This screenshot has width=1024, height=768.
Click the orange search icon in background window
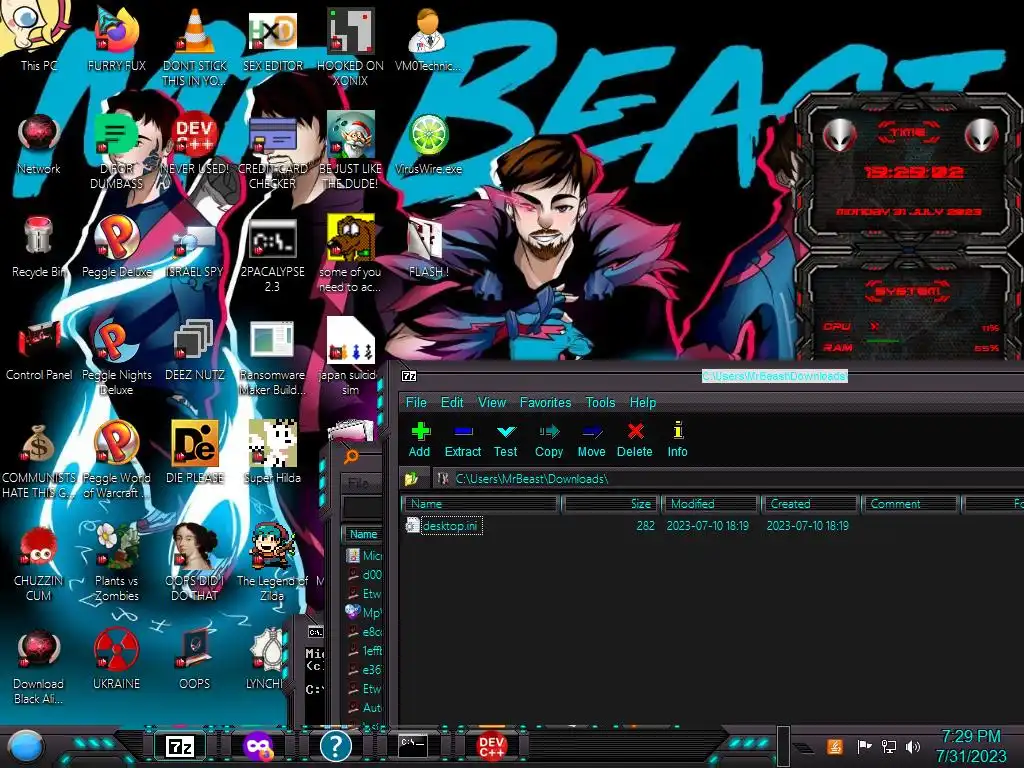point(351,456)
